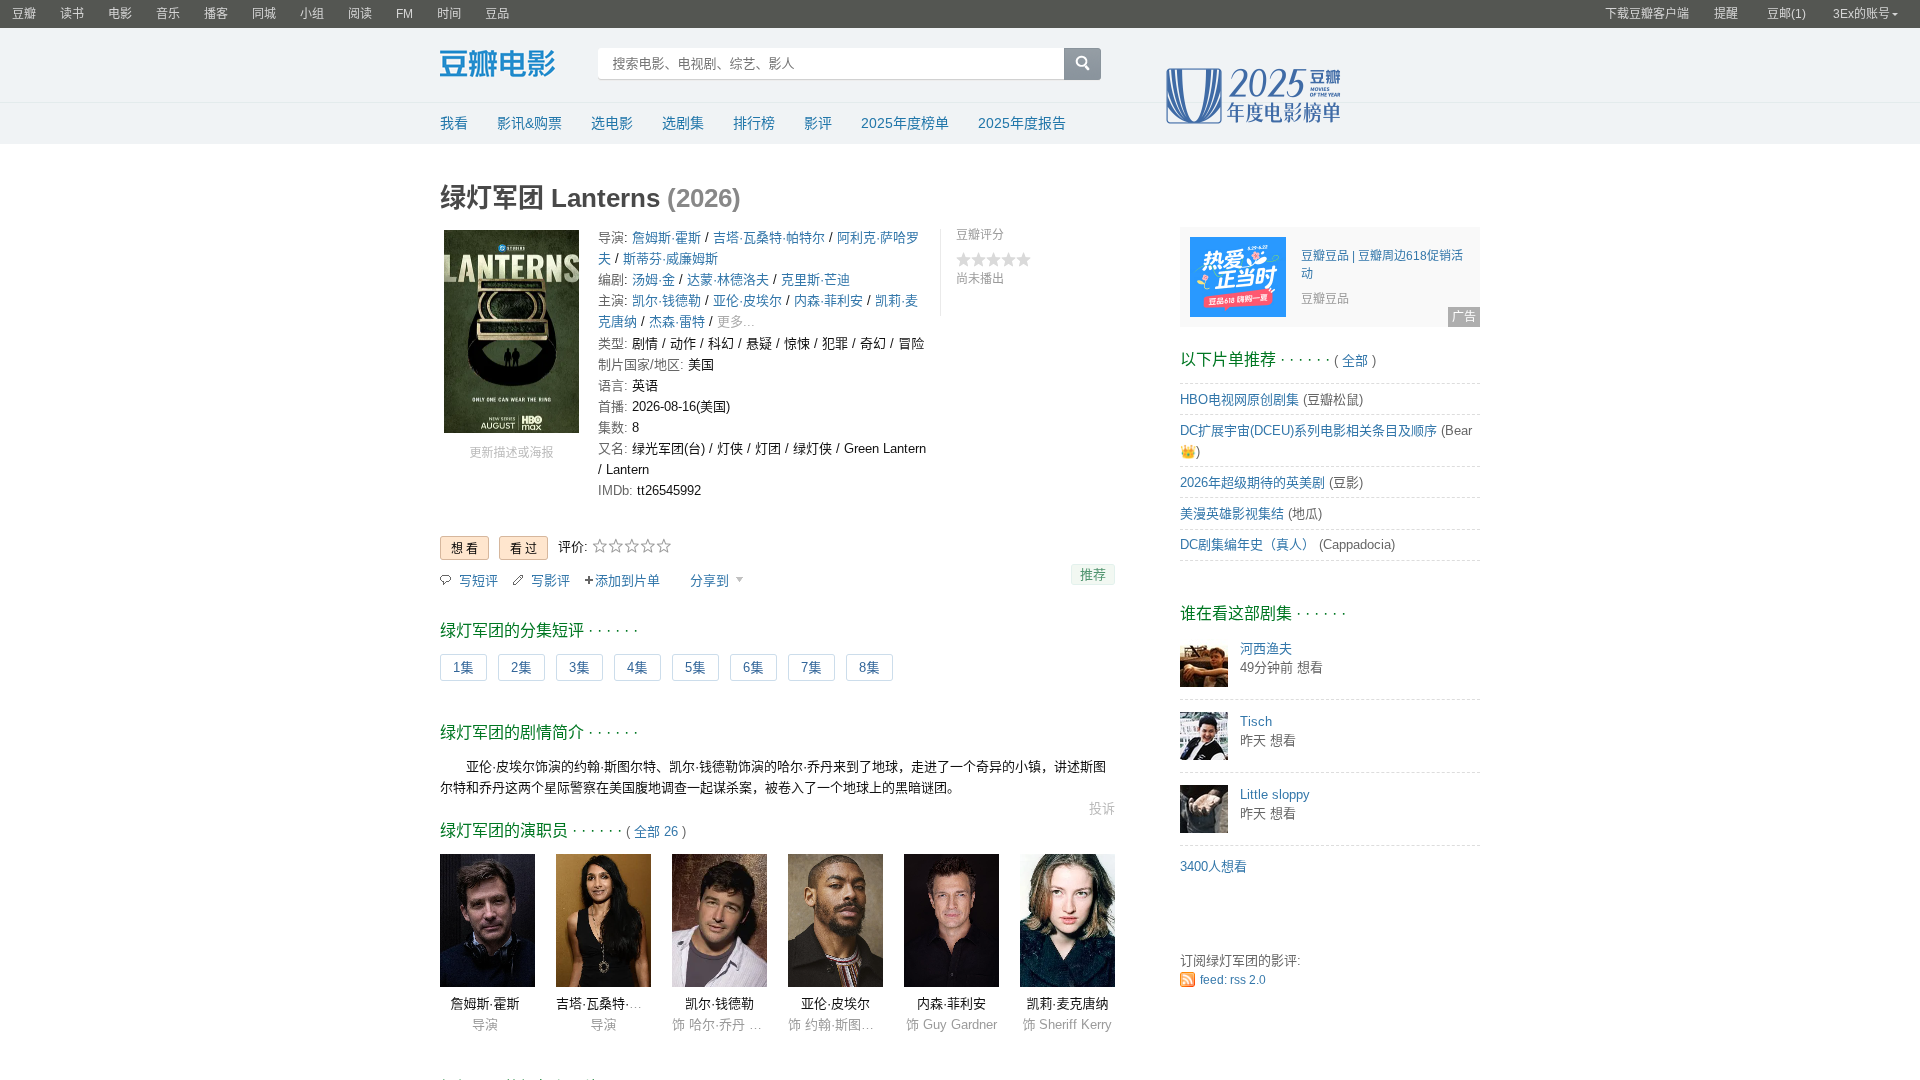Open the Douban goods ad thumbnail

pyautogui.click(x=1238, y=277)
